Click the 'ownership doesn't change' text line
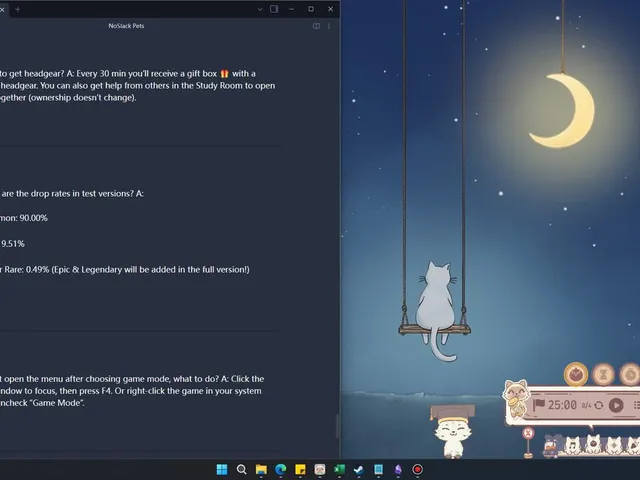The height and width of the screenshot is (480, 640). tap(68, 98)
